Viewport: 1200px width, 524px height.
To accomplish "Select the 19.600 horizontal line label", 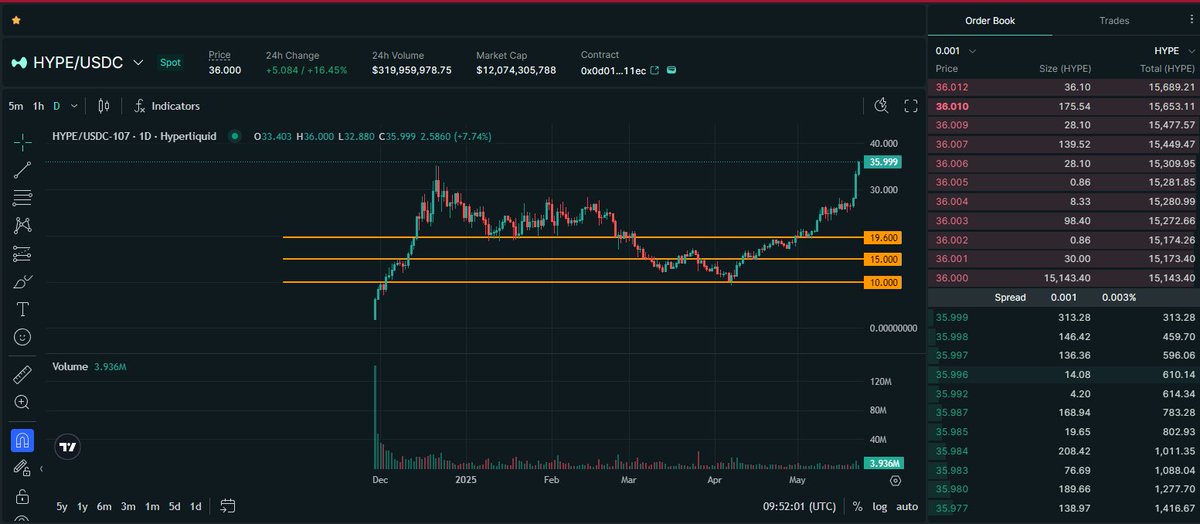I will tap(885, 238).
